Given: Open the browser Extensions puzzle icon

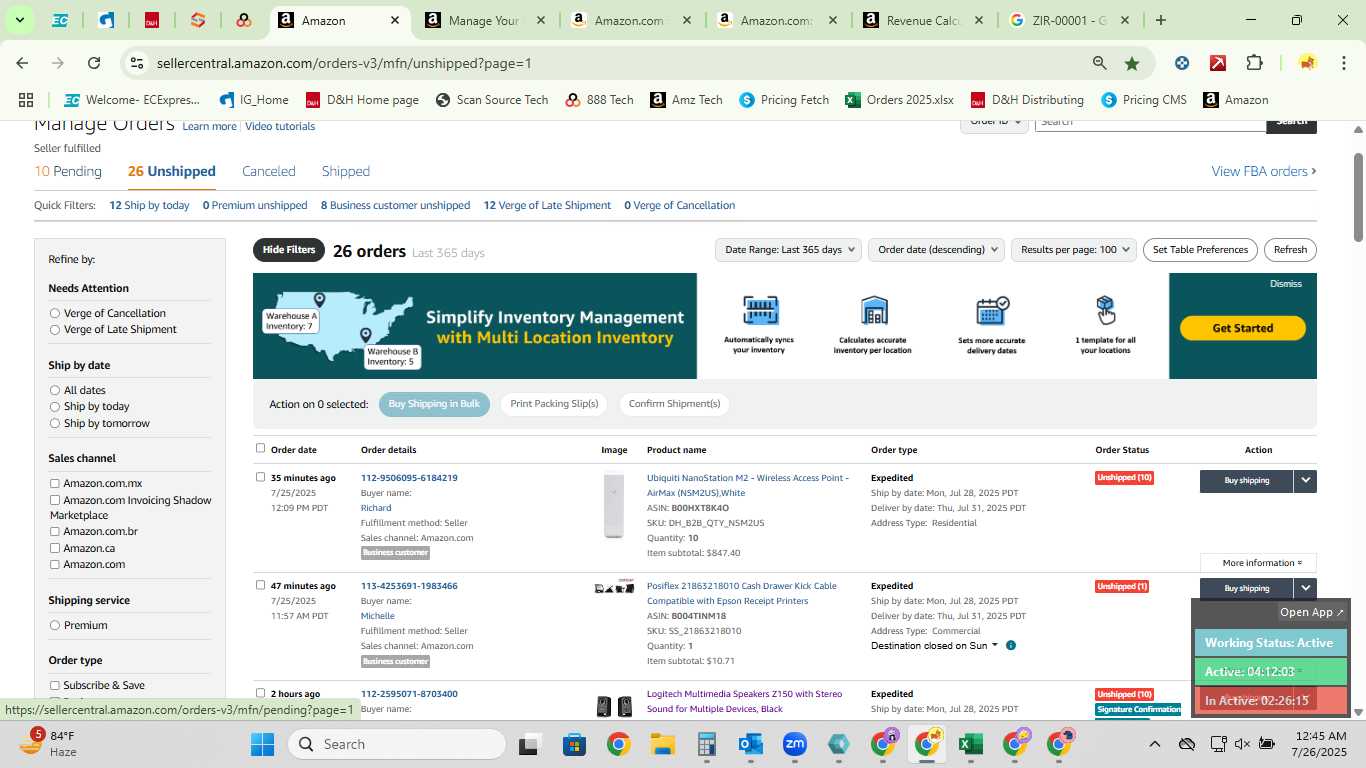Looking at the screenshot, I should coord(1254,63).
